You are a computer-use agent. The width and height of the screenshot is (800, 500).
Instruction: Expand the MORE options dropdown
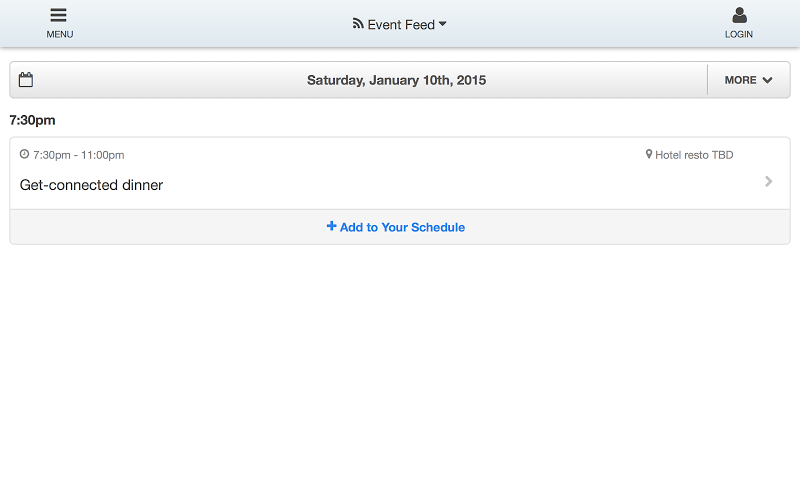point(748,80)
